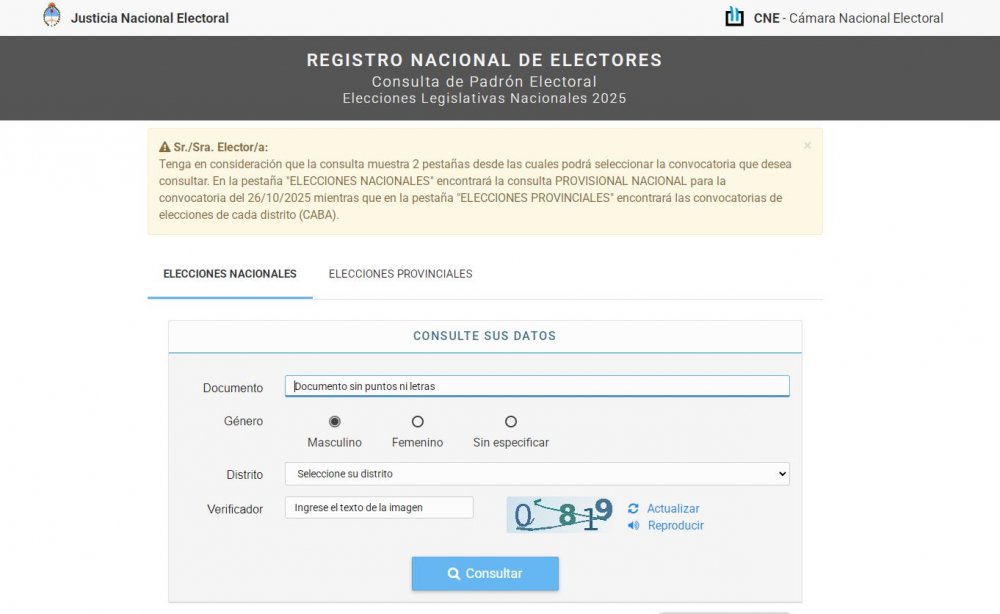Dismiss the yellow alert with the X

tap(807, 145)
